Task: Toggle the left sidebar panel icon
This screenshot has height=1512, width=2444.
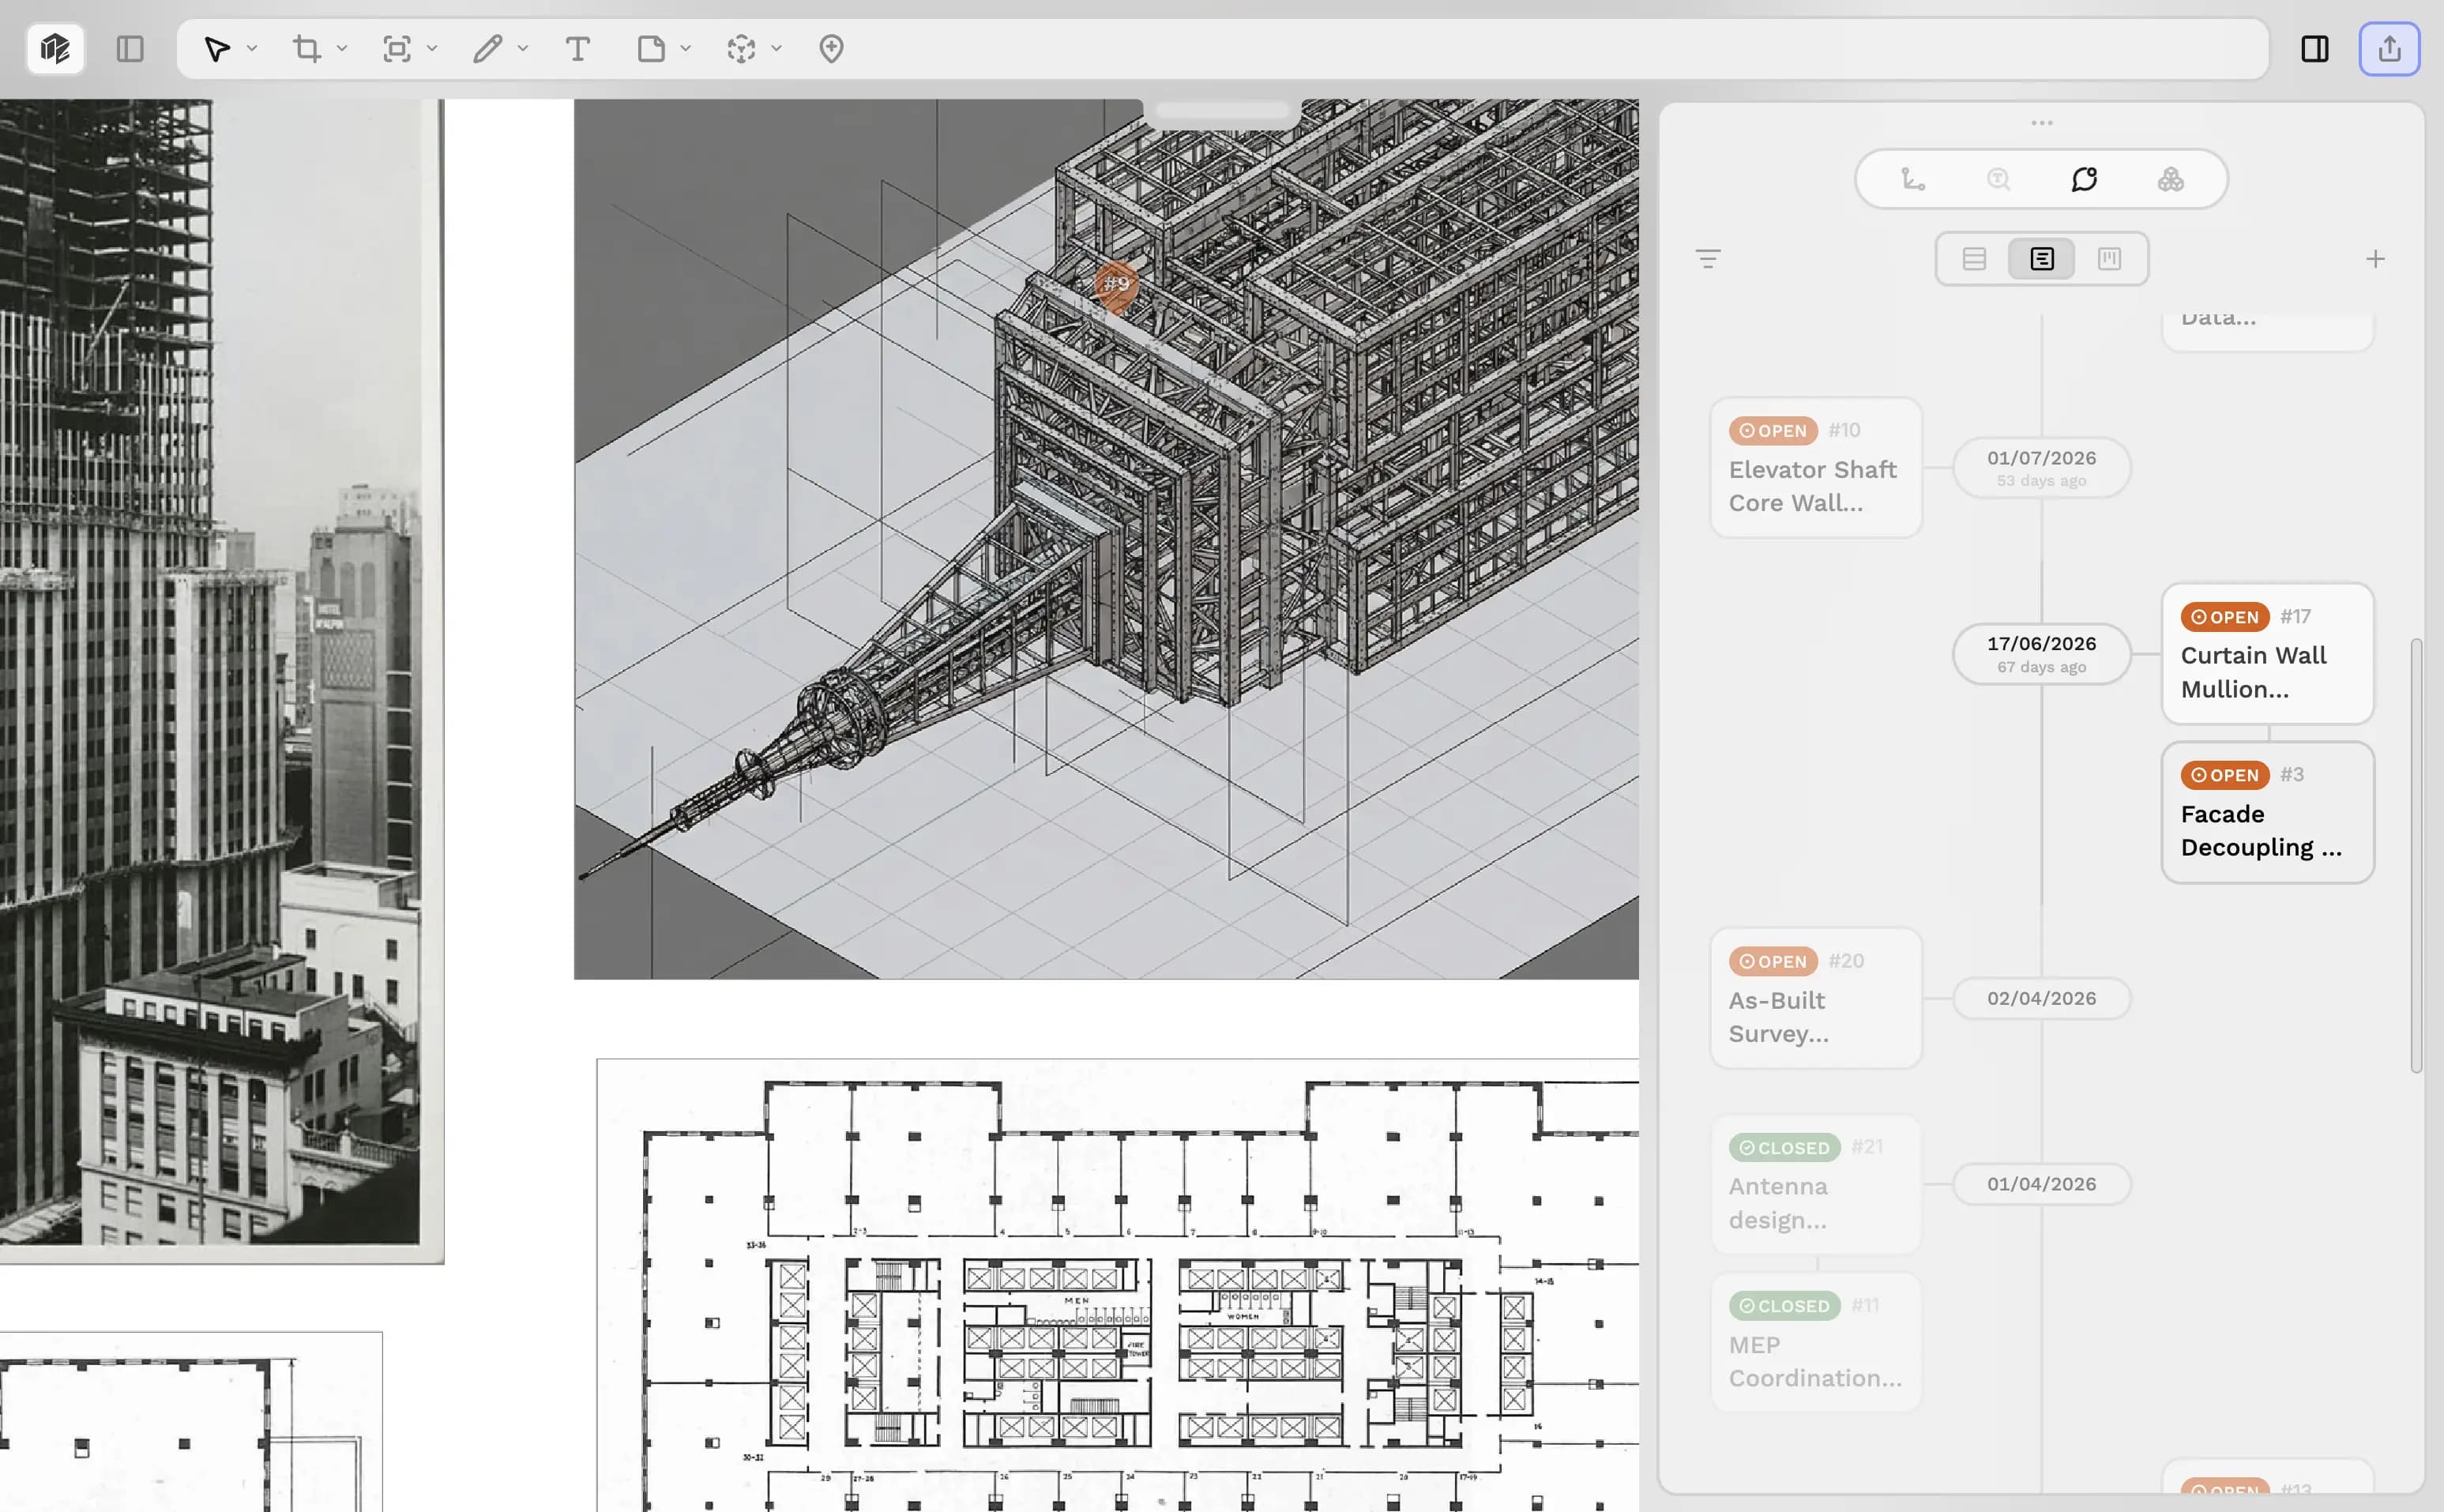Action: tap(130, 49)
